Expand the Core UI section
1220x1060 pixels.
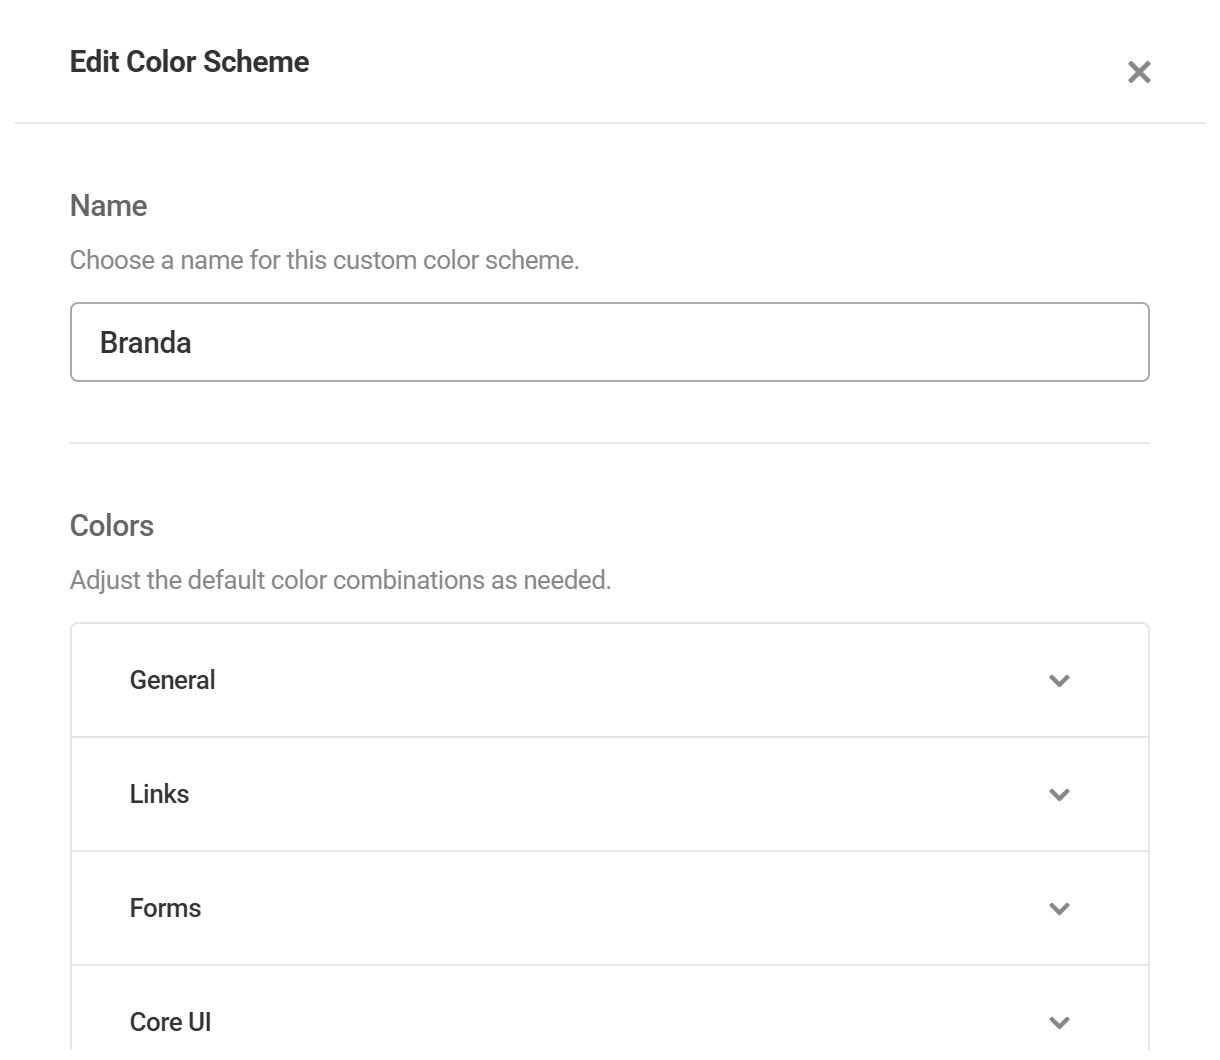610,1022
